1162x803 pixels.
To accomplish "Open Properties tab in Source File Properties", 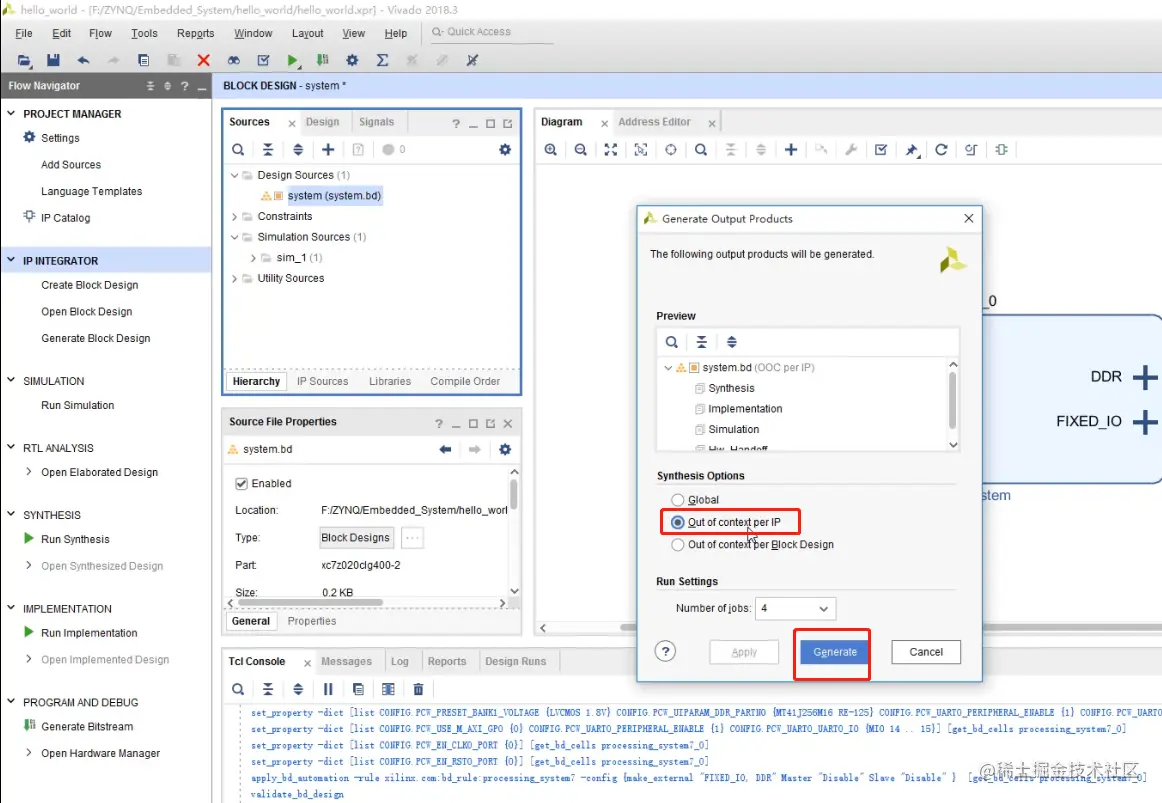I will click(x=311, y=622).
